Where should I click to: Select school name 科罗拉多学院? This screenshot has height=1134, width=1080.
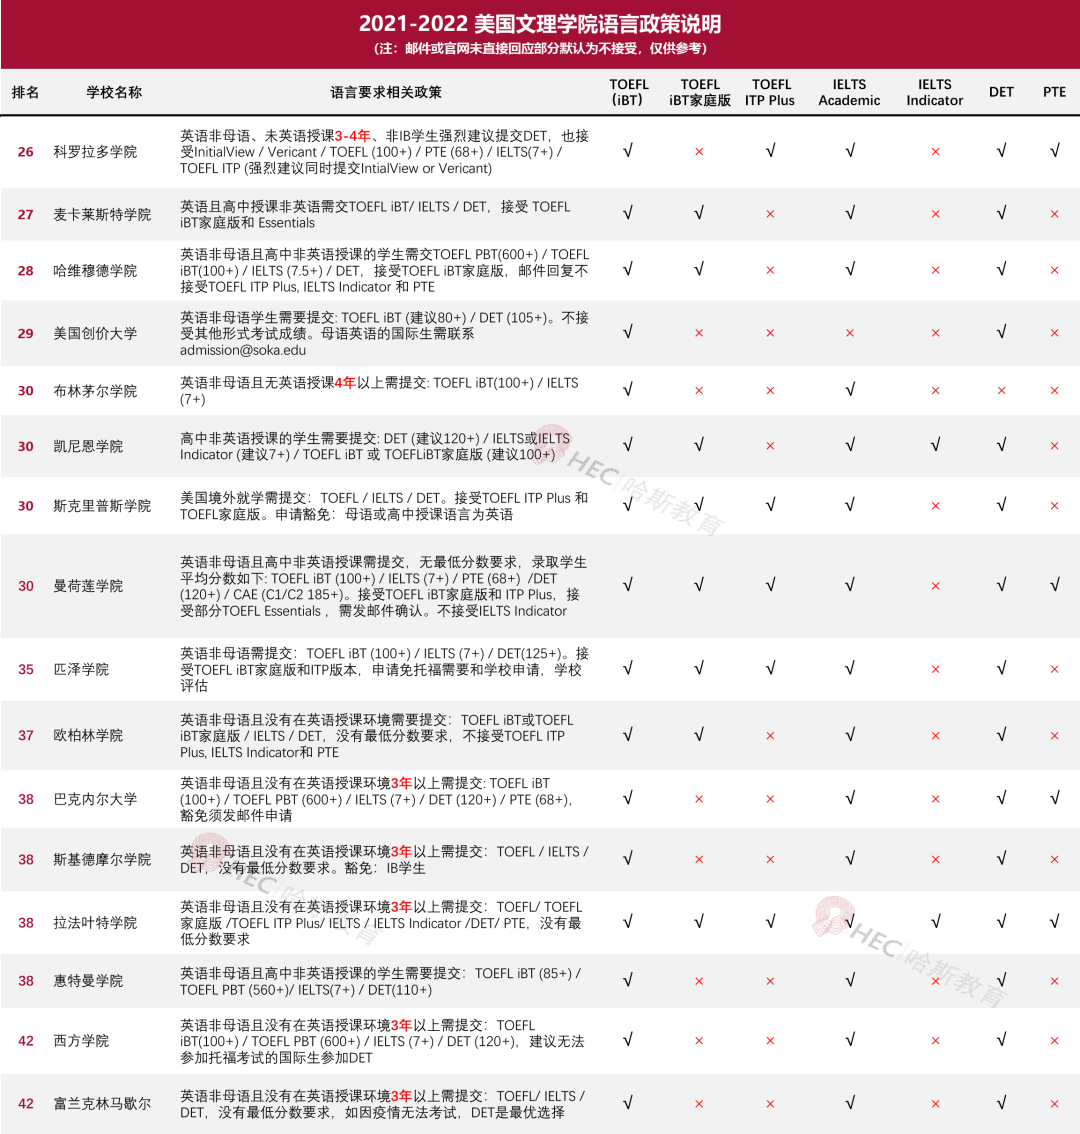point(95,152)
